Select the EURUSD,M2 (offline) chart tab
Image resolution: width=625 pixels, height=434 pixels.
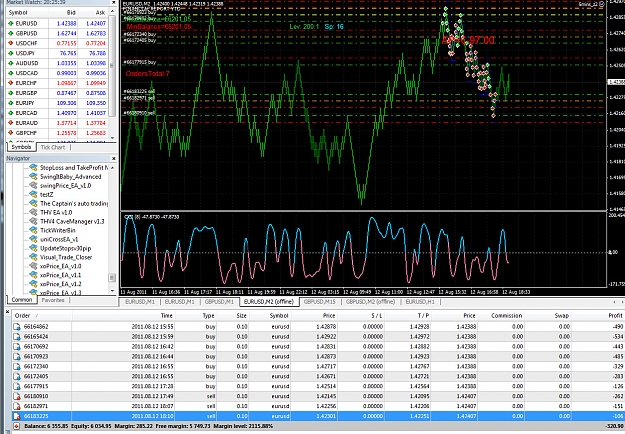[269, 302]
